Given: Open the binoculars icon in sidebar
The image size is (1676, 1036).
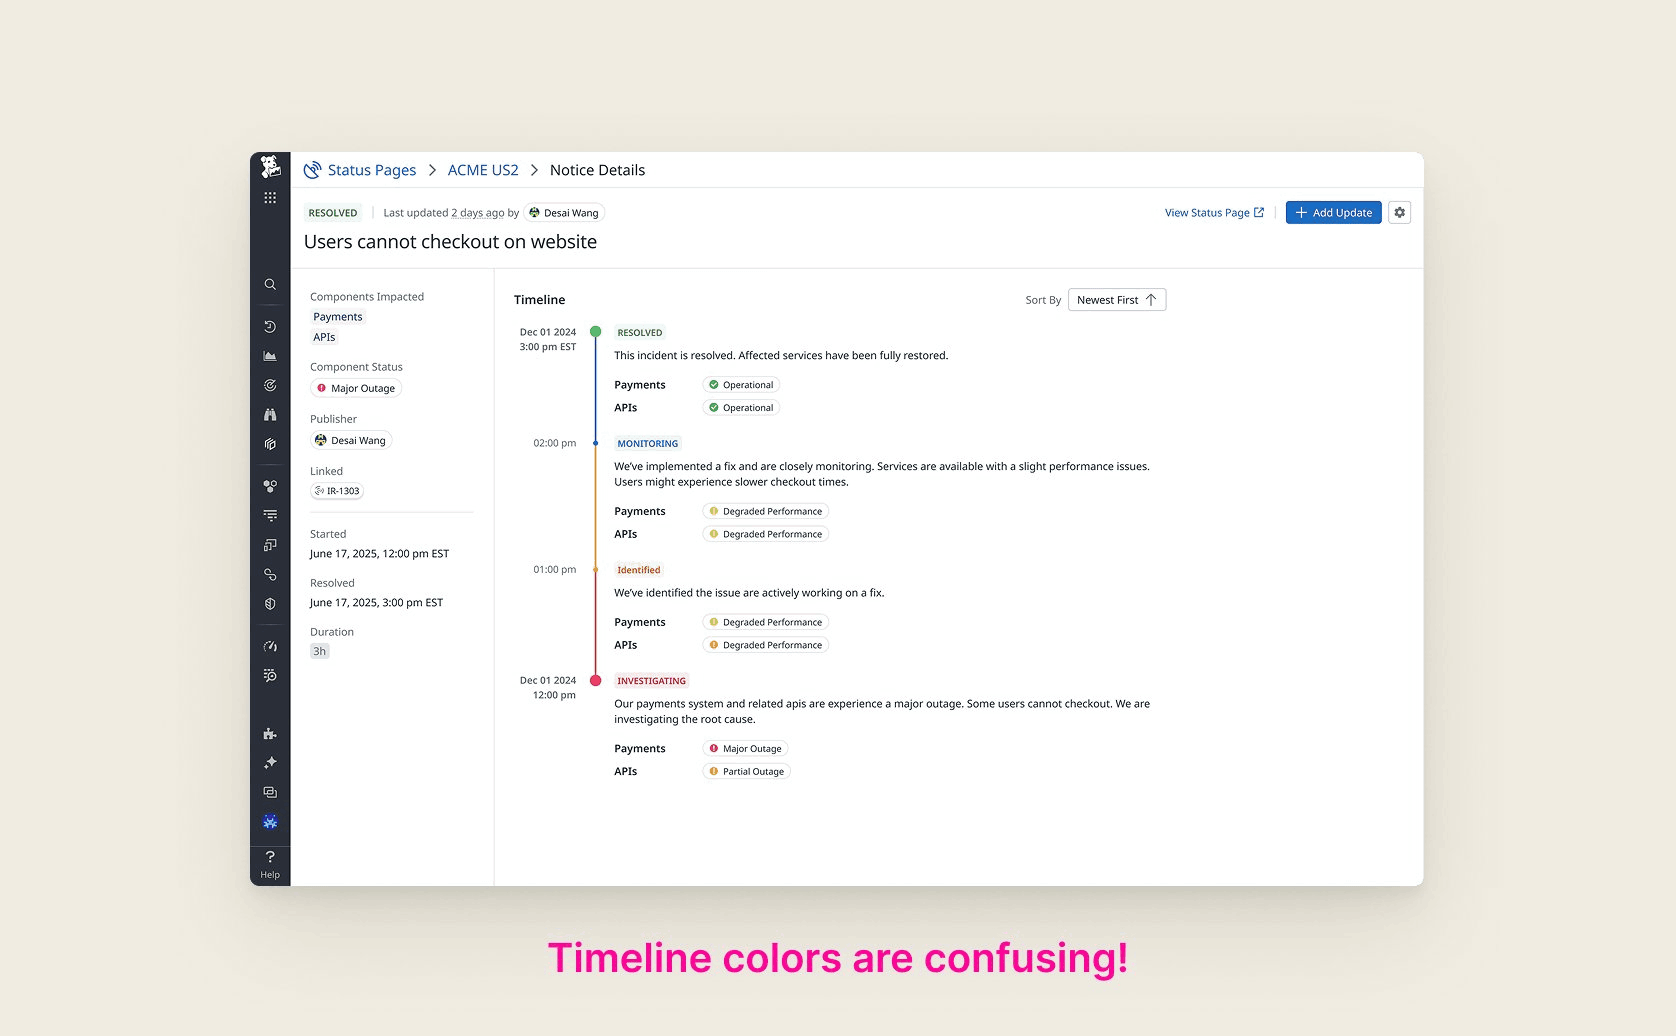Looking at the screenshot, I should (270, 415).
